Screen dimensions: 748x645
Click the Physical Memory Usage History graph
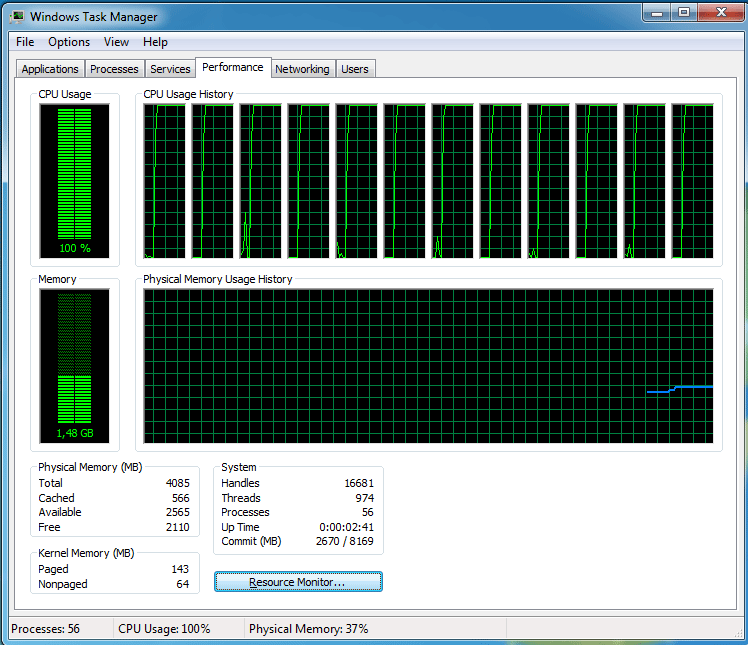[428, 367]
